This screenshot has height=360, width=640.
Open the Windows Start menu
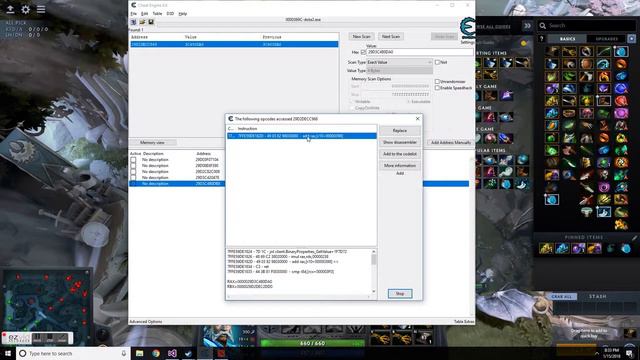pyautogui.click(x=8, y=353)
